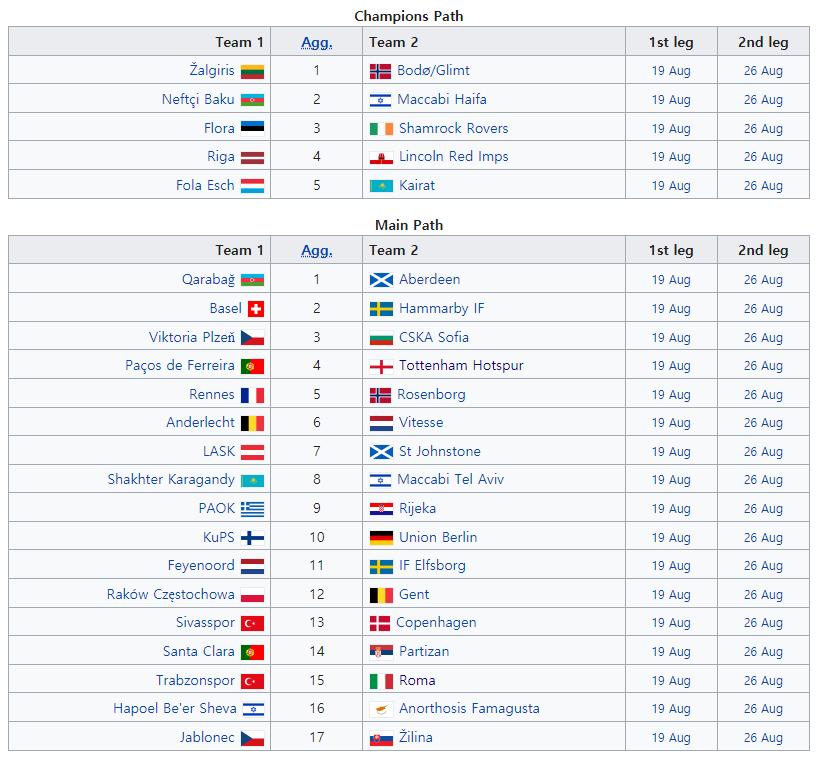Click the Gibraltar flag beside Lincoln Red Imps
The width and height of the screenshot is (822, 760).
click(381, 157)
